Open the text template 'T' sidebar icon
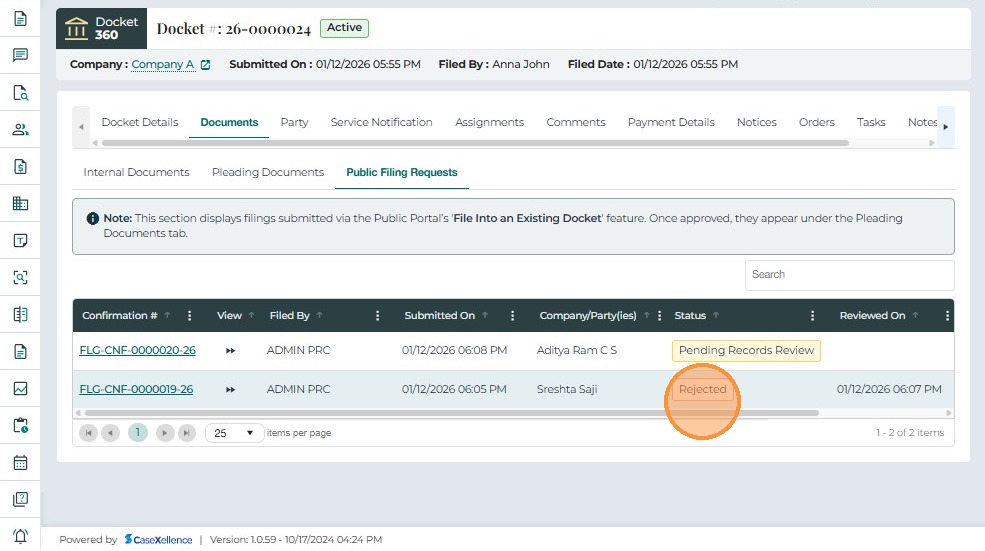 20,241
